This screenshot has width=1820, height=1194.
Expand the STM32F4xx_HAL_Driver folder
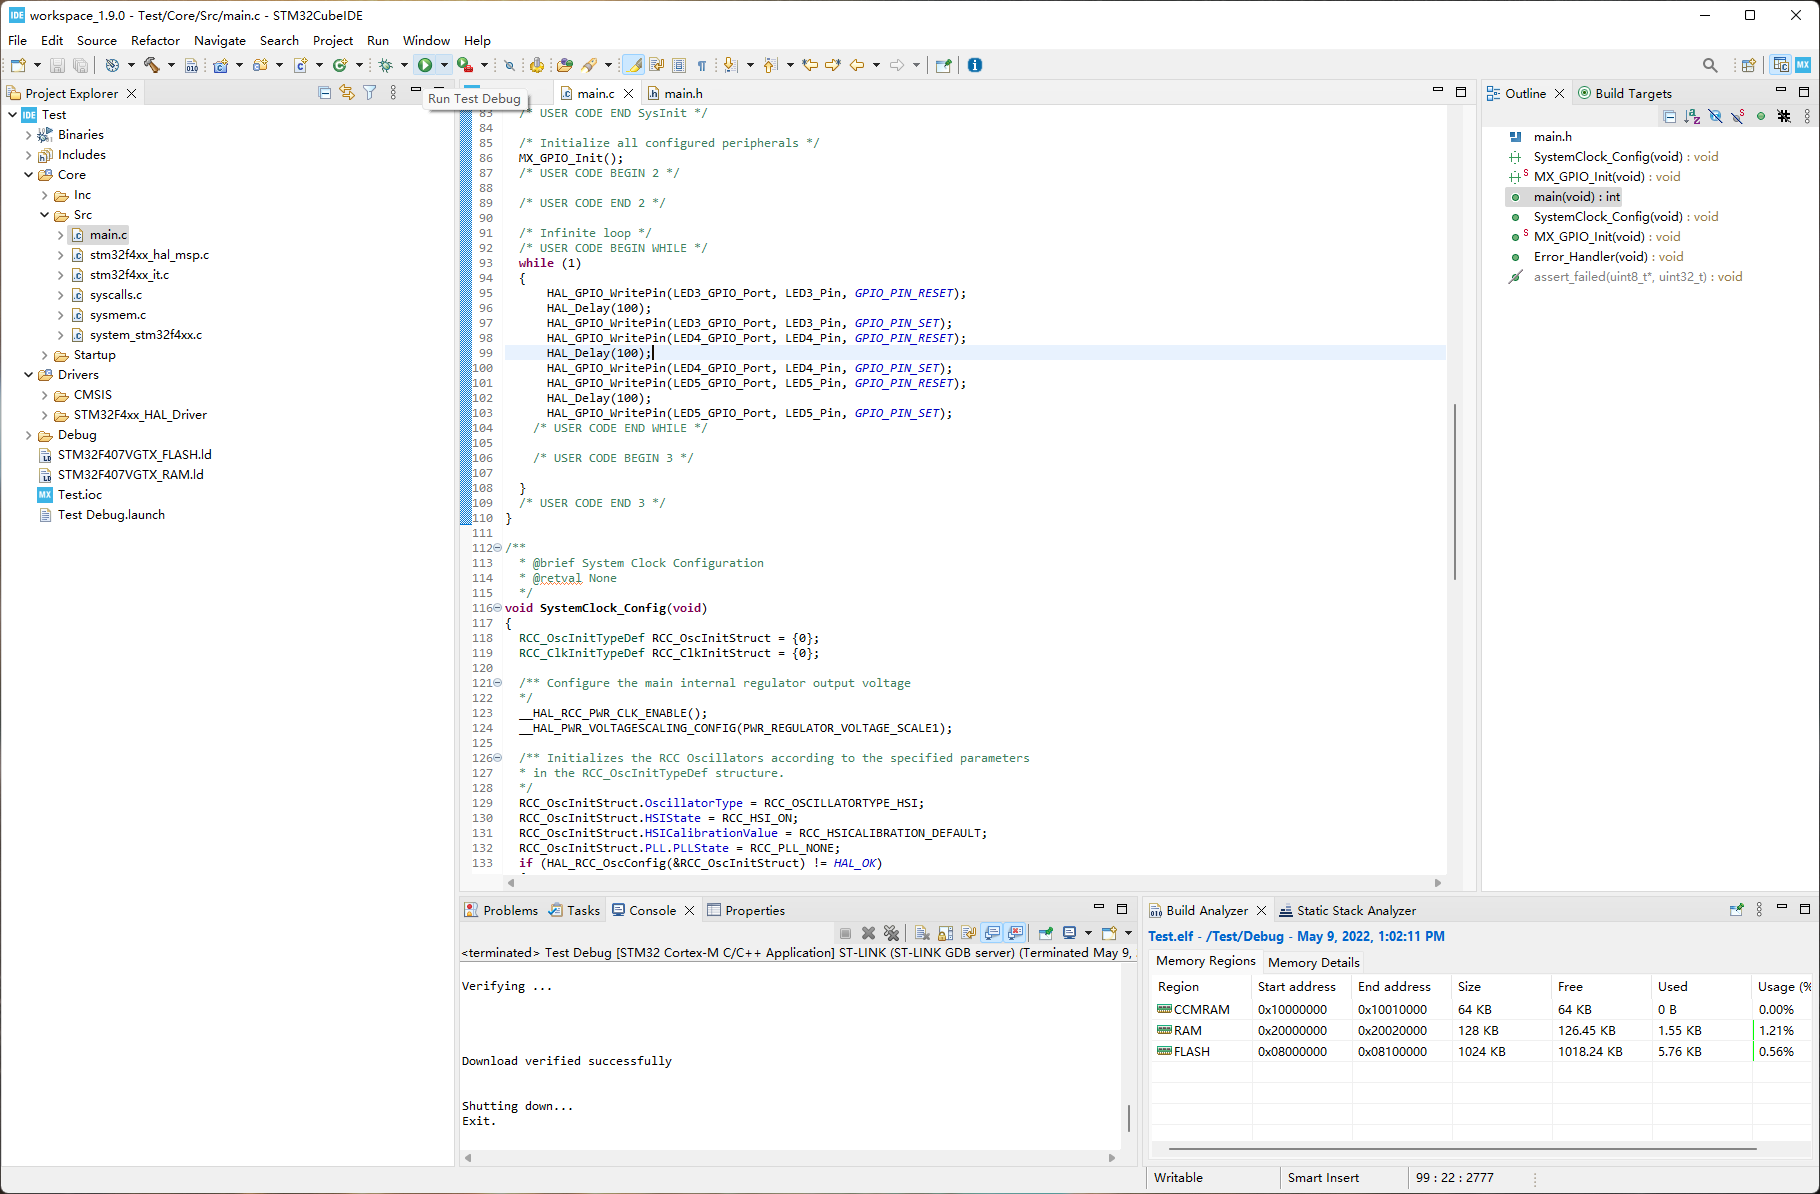pos(44,415)
